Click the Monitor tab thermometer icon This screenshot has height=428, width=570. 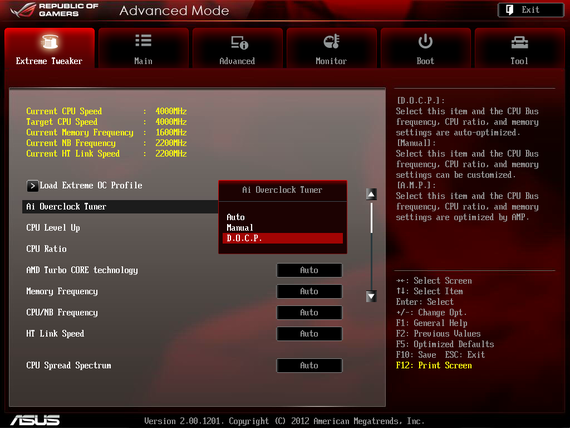[332, 41]
